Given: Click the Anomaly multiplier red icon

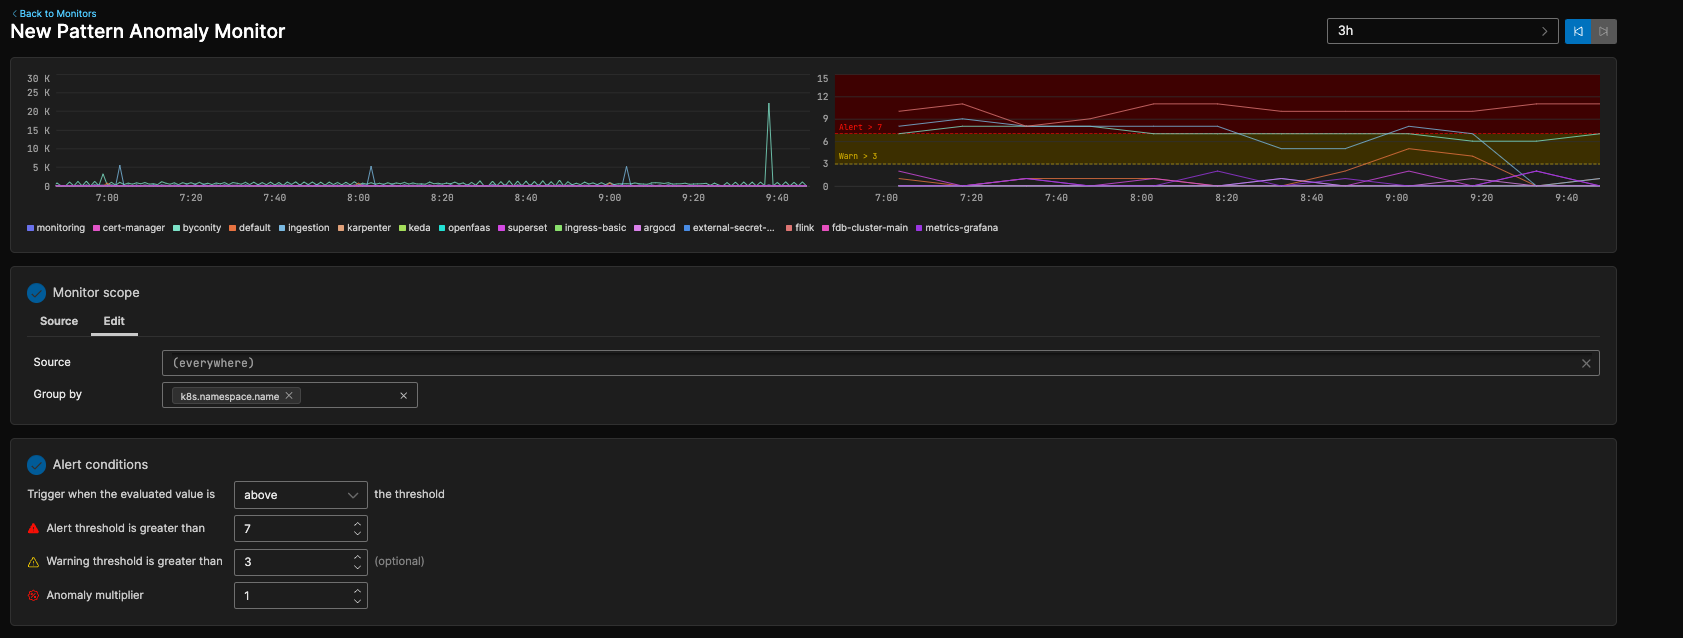Looking at the screenshot, I should click(x=33, y=595).
